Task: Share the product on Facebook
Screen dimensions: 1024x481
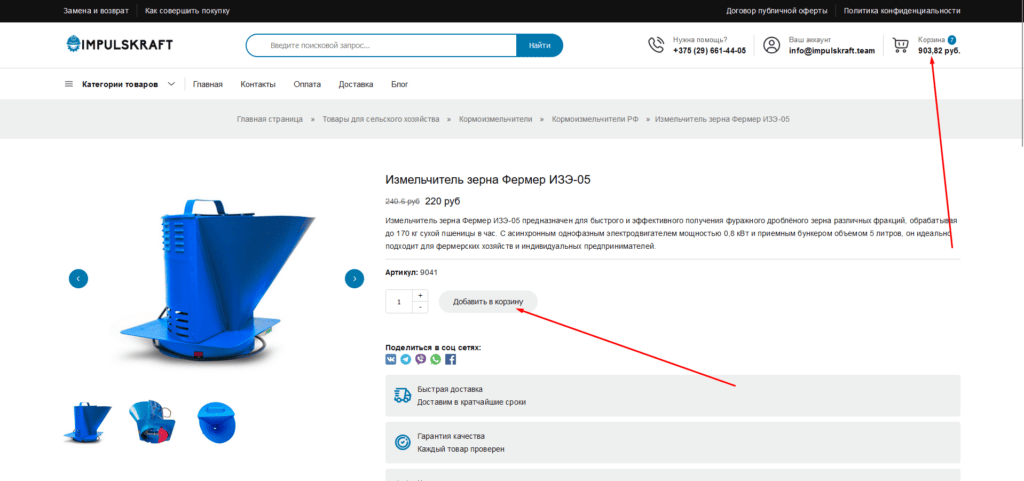Action: (451, 359)
